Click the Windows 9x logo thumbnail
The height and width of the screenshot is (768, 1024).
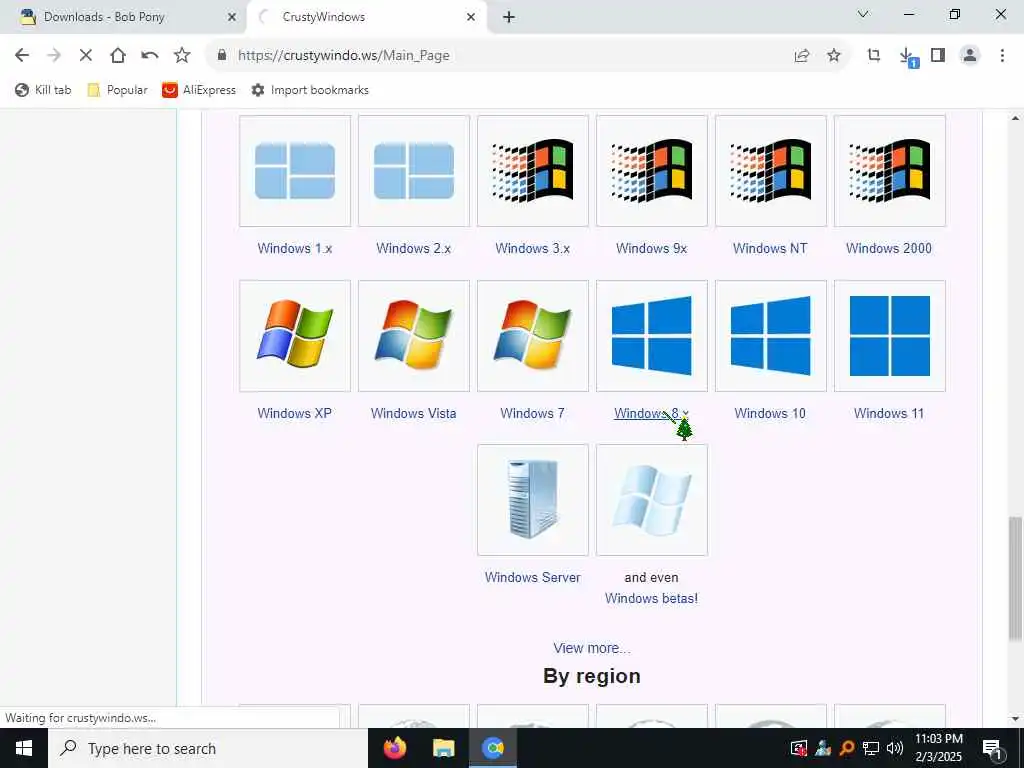652,171
